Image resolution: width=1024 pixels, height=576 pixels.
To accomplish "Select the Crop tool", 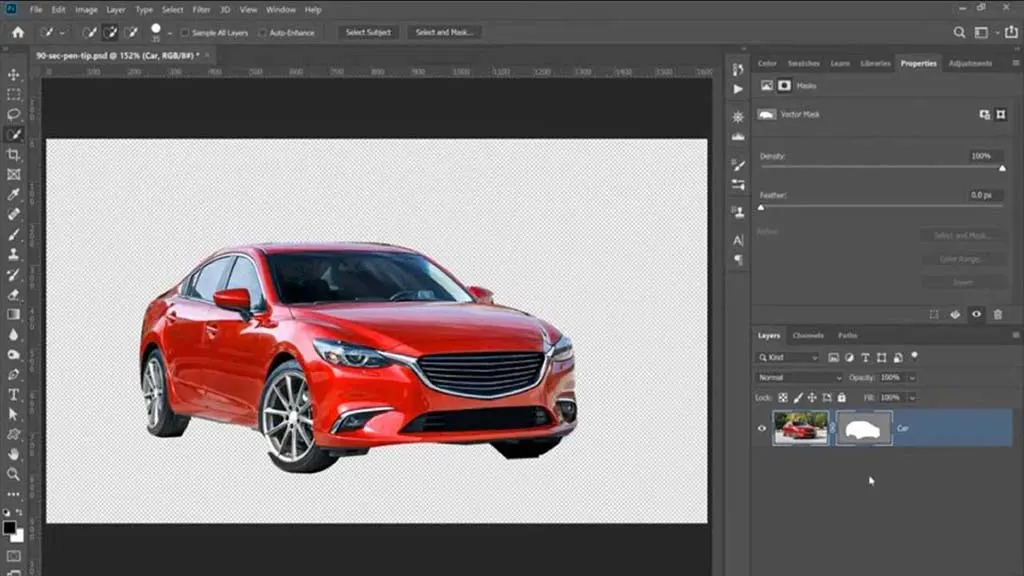I will point(13,155).
